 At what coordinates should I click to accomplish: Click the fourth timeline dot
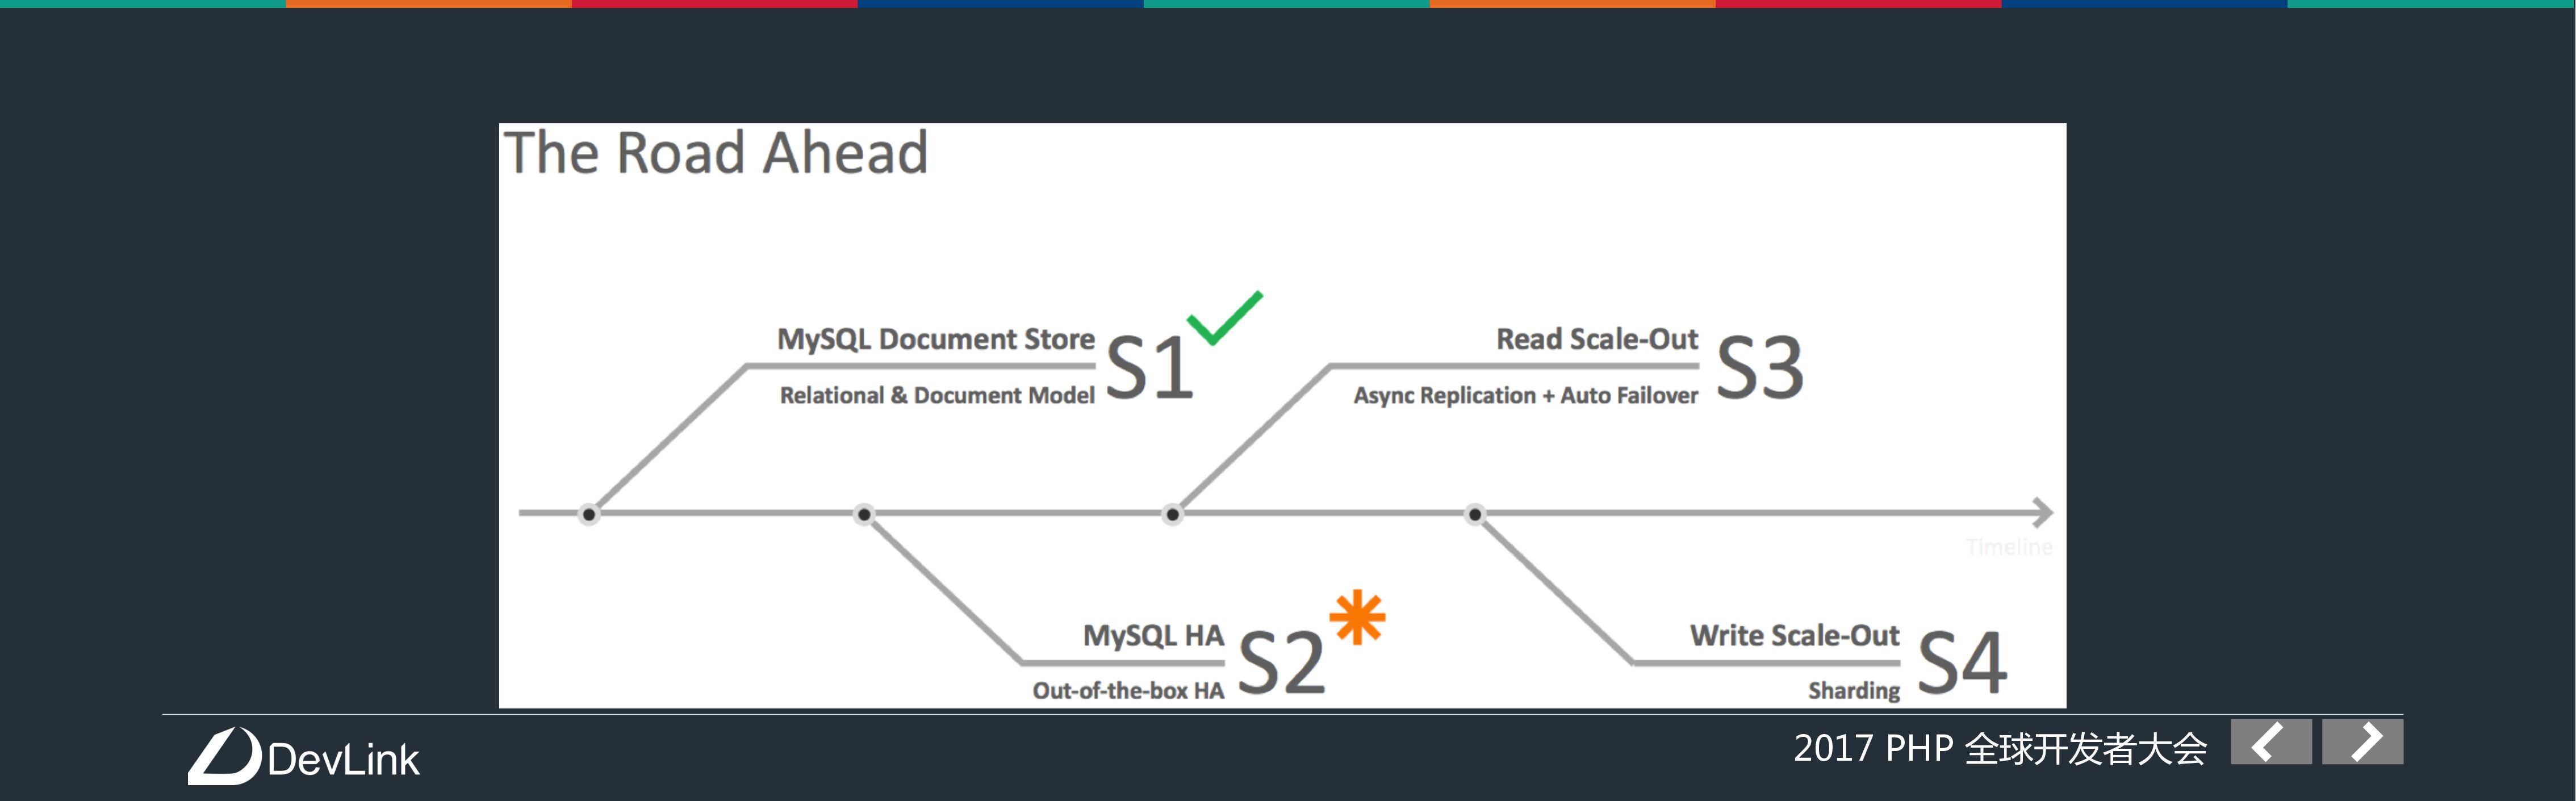coord(1475,515)
